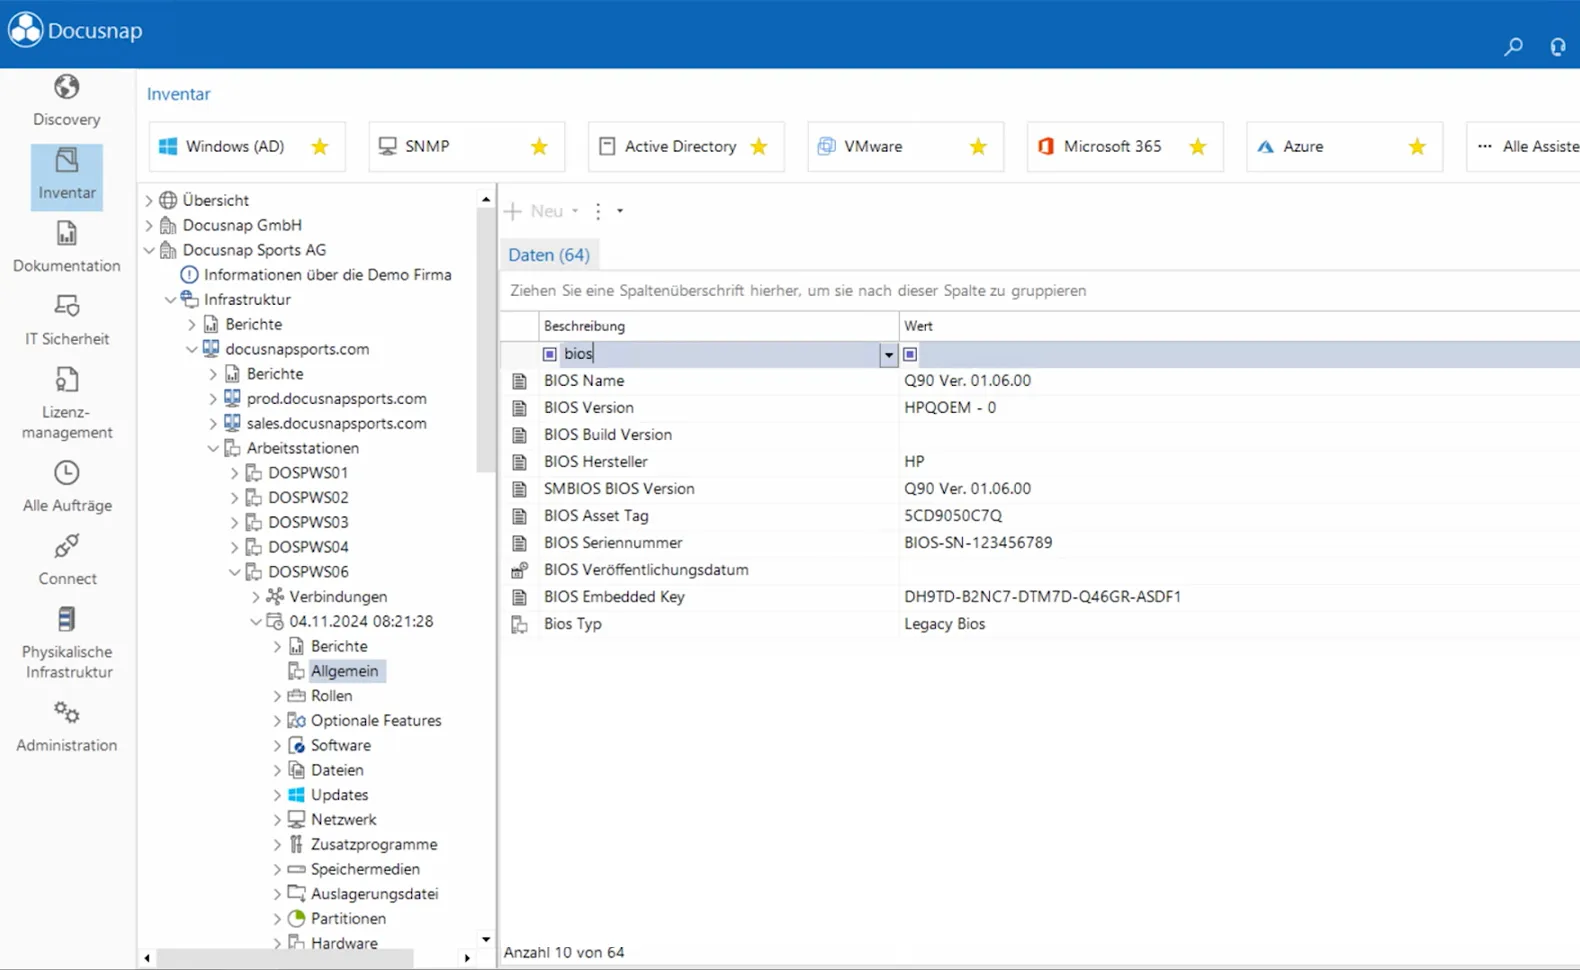Open the Neu dropdown arrow

tap(575, 211)
